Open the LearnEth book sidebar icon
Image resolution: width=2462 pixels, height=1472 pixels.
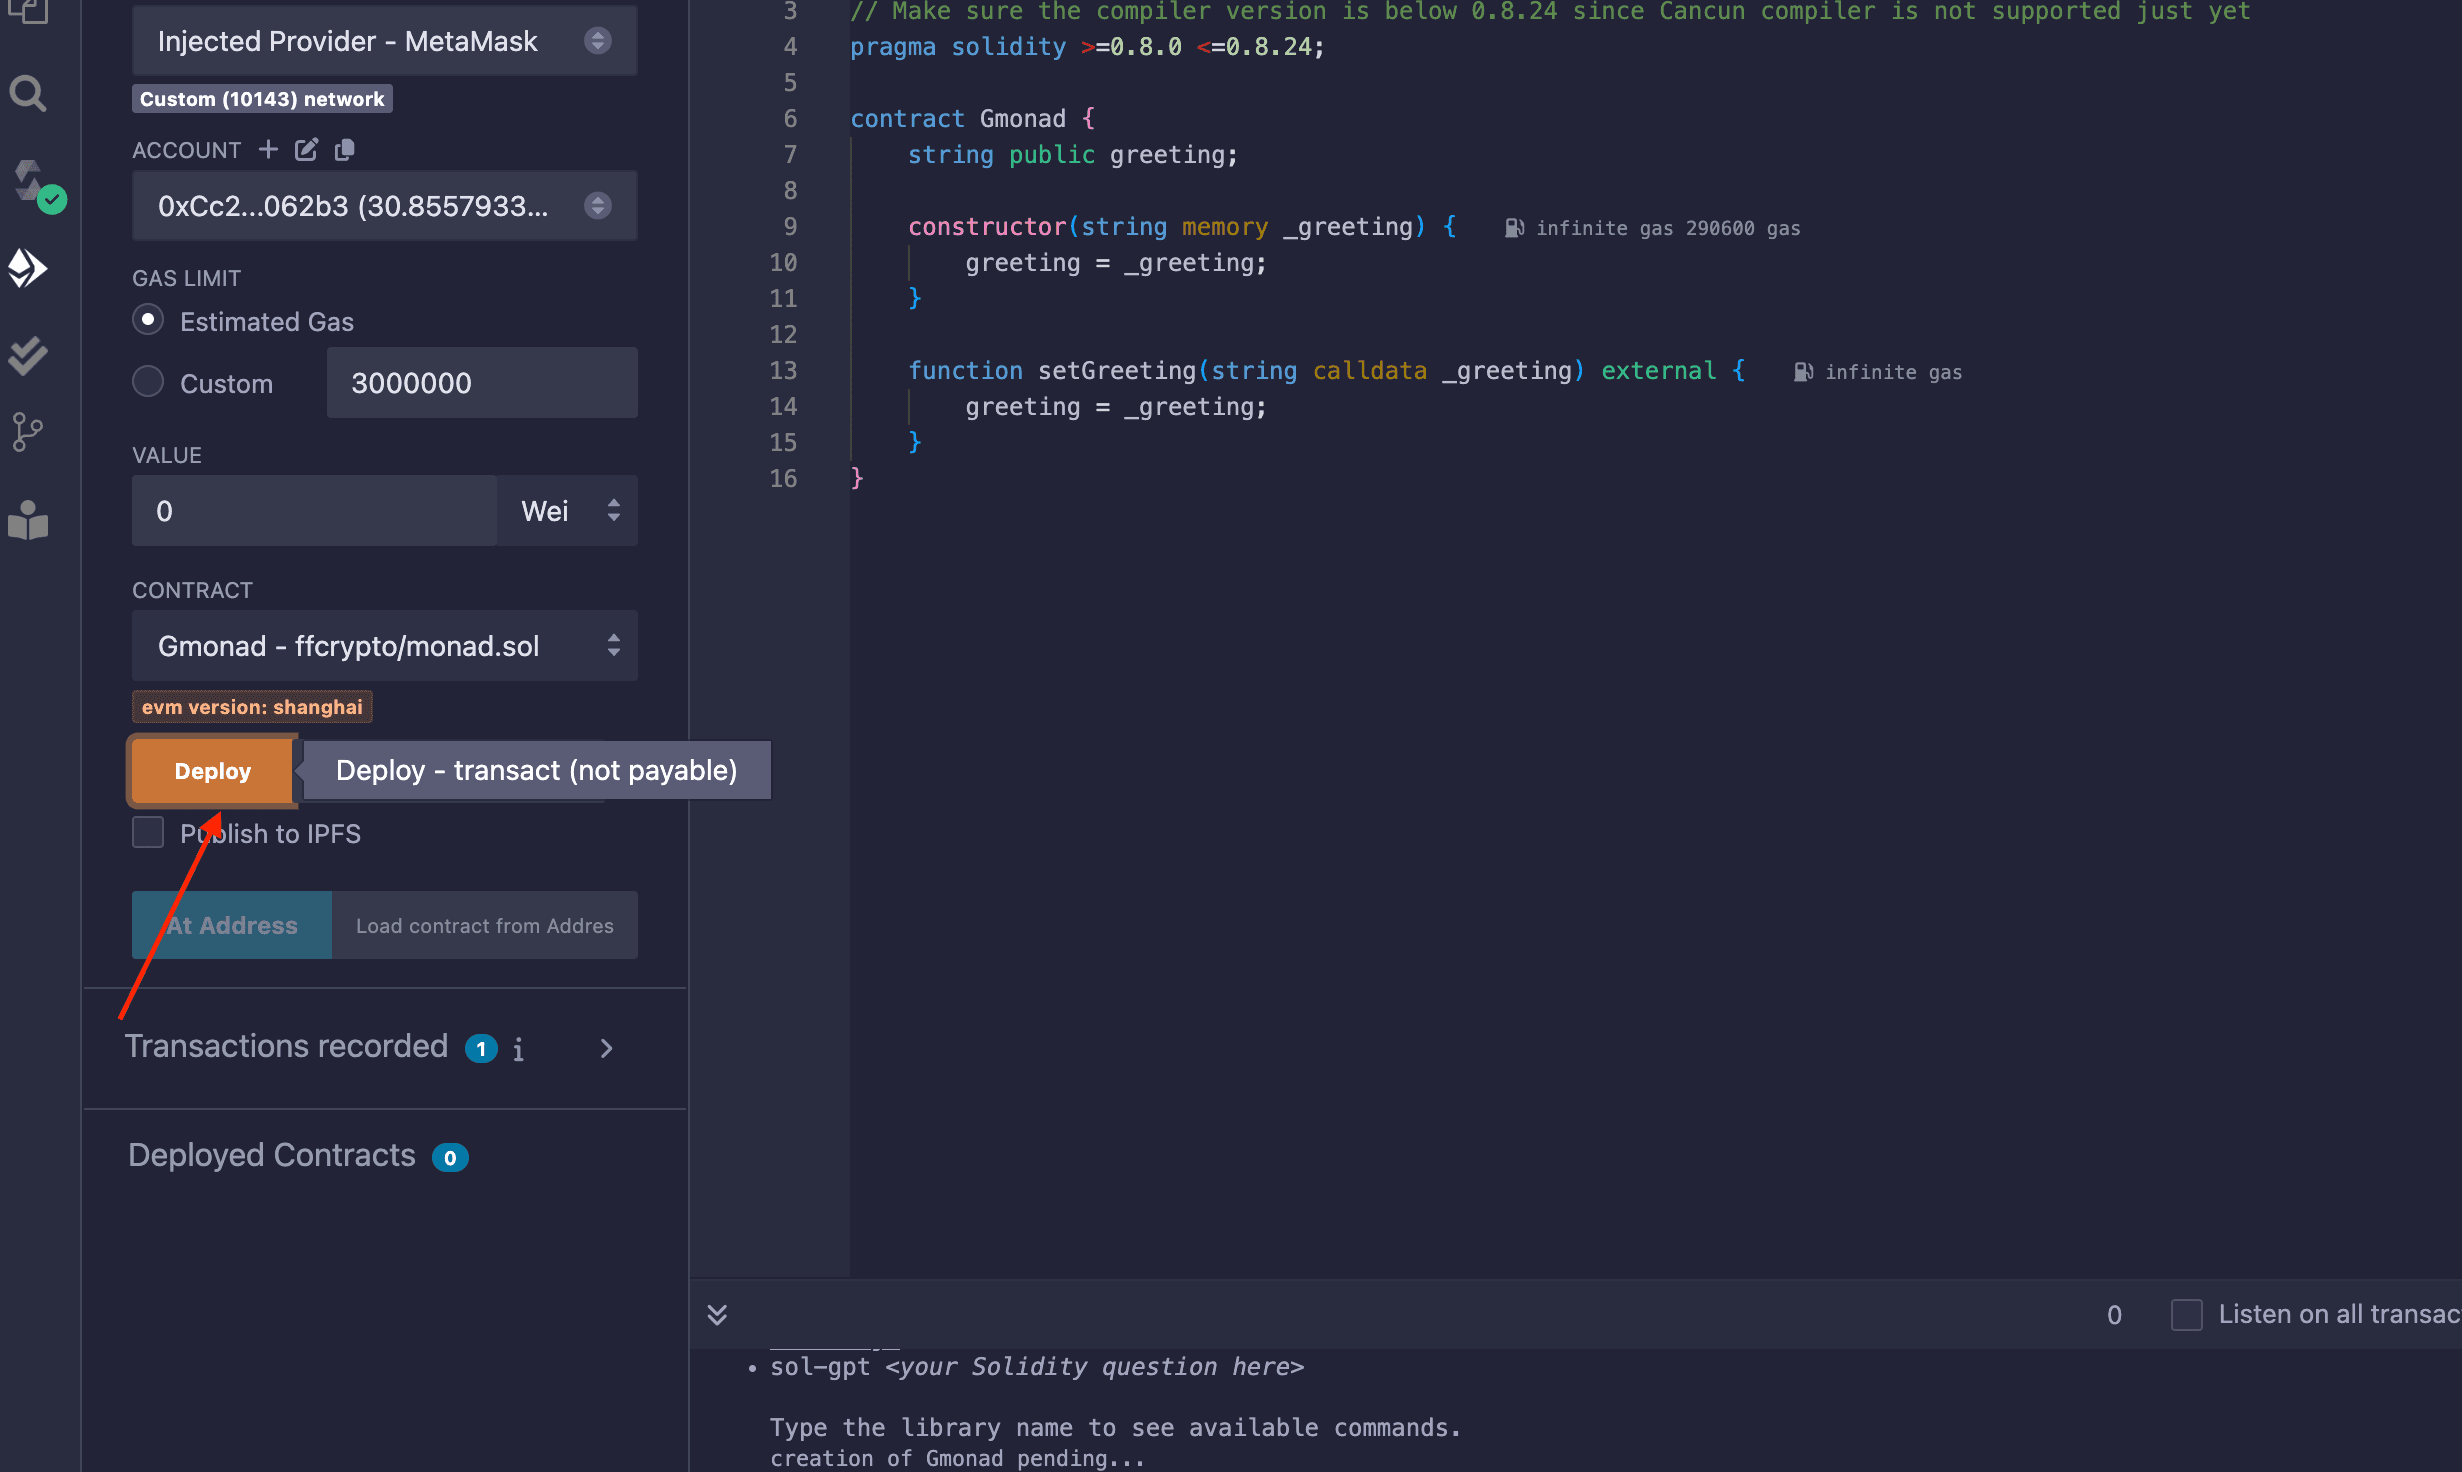click(x=28, y=520)
